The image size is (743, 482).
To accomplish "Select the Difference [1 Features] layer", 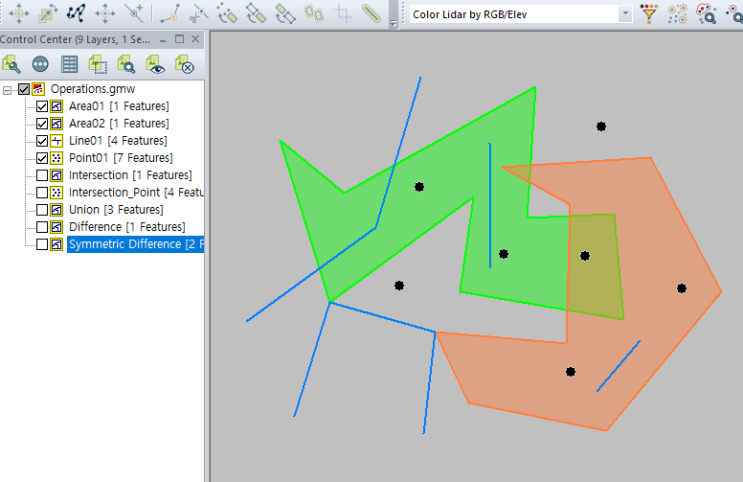I will pos(127,227).
